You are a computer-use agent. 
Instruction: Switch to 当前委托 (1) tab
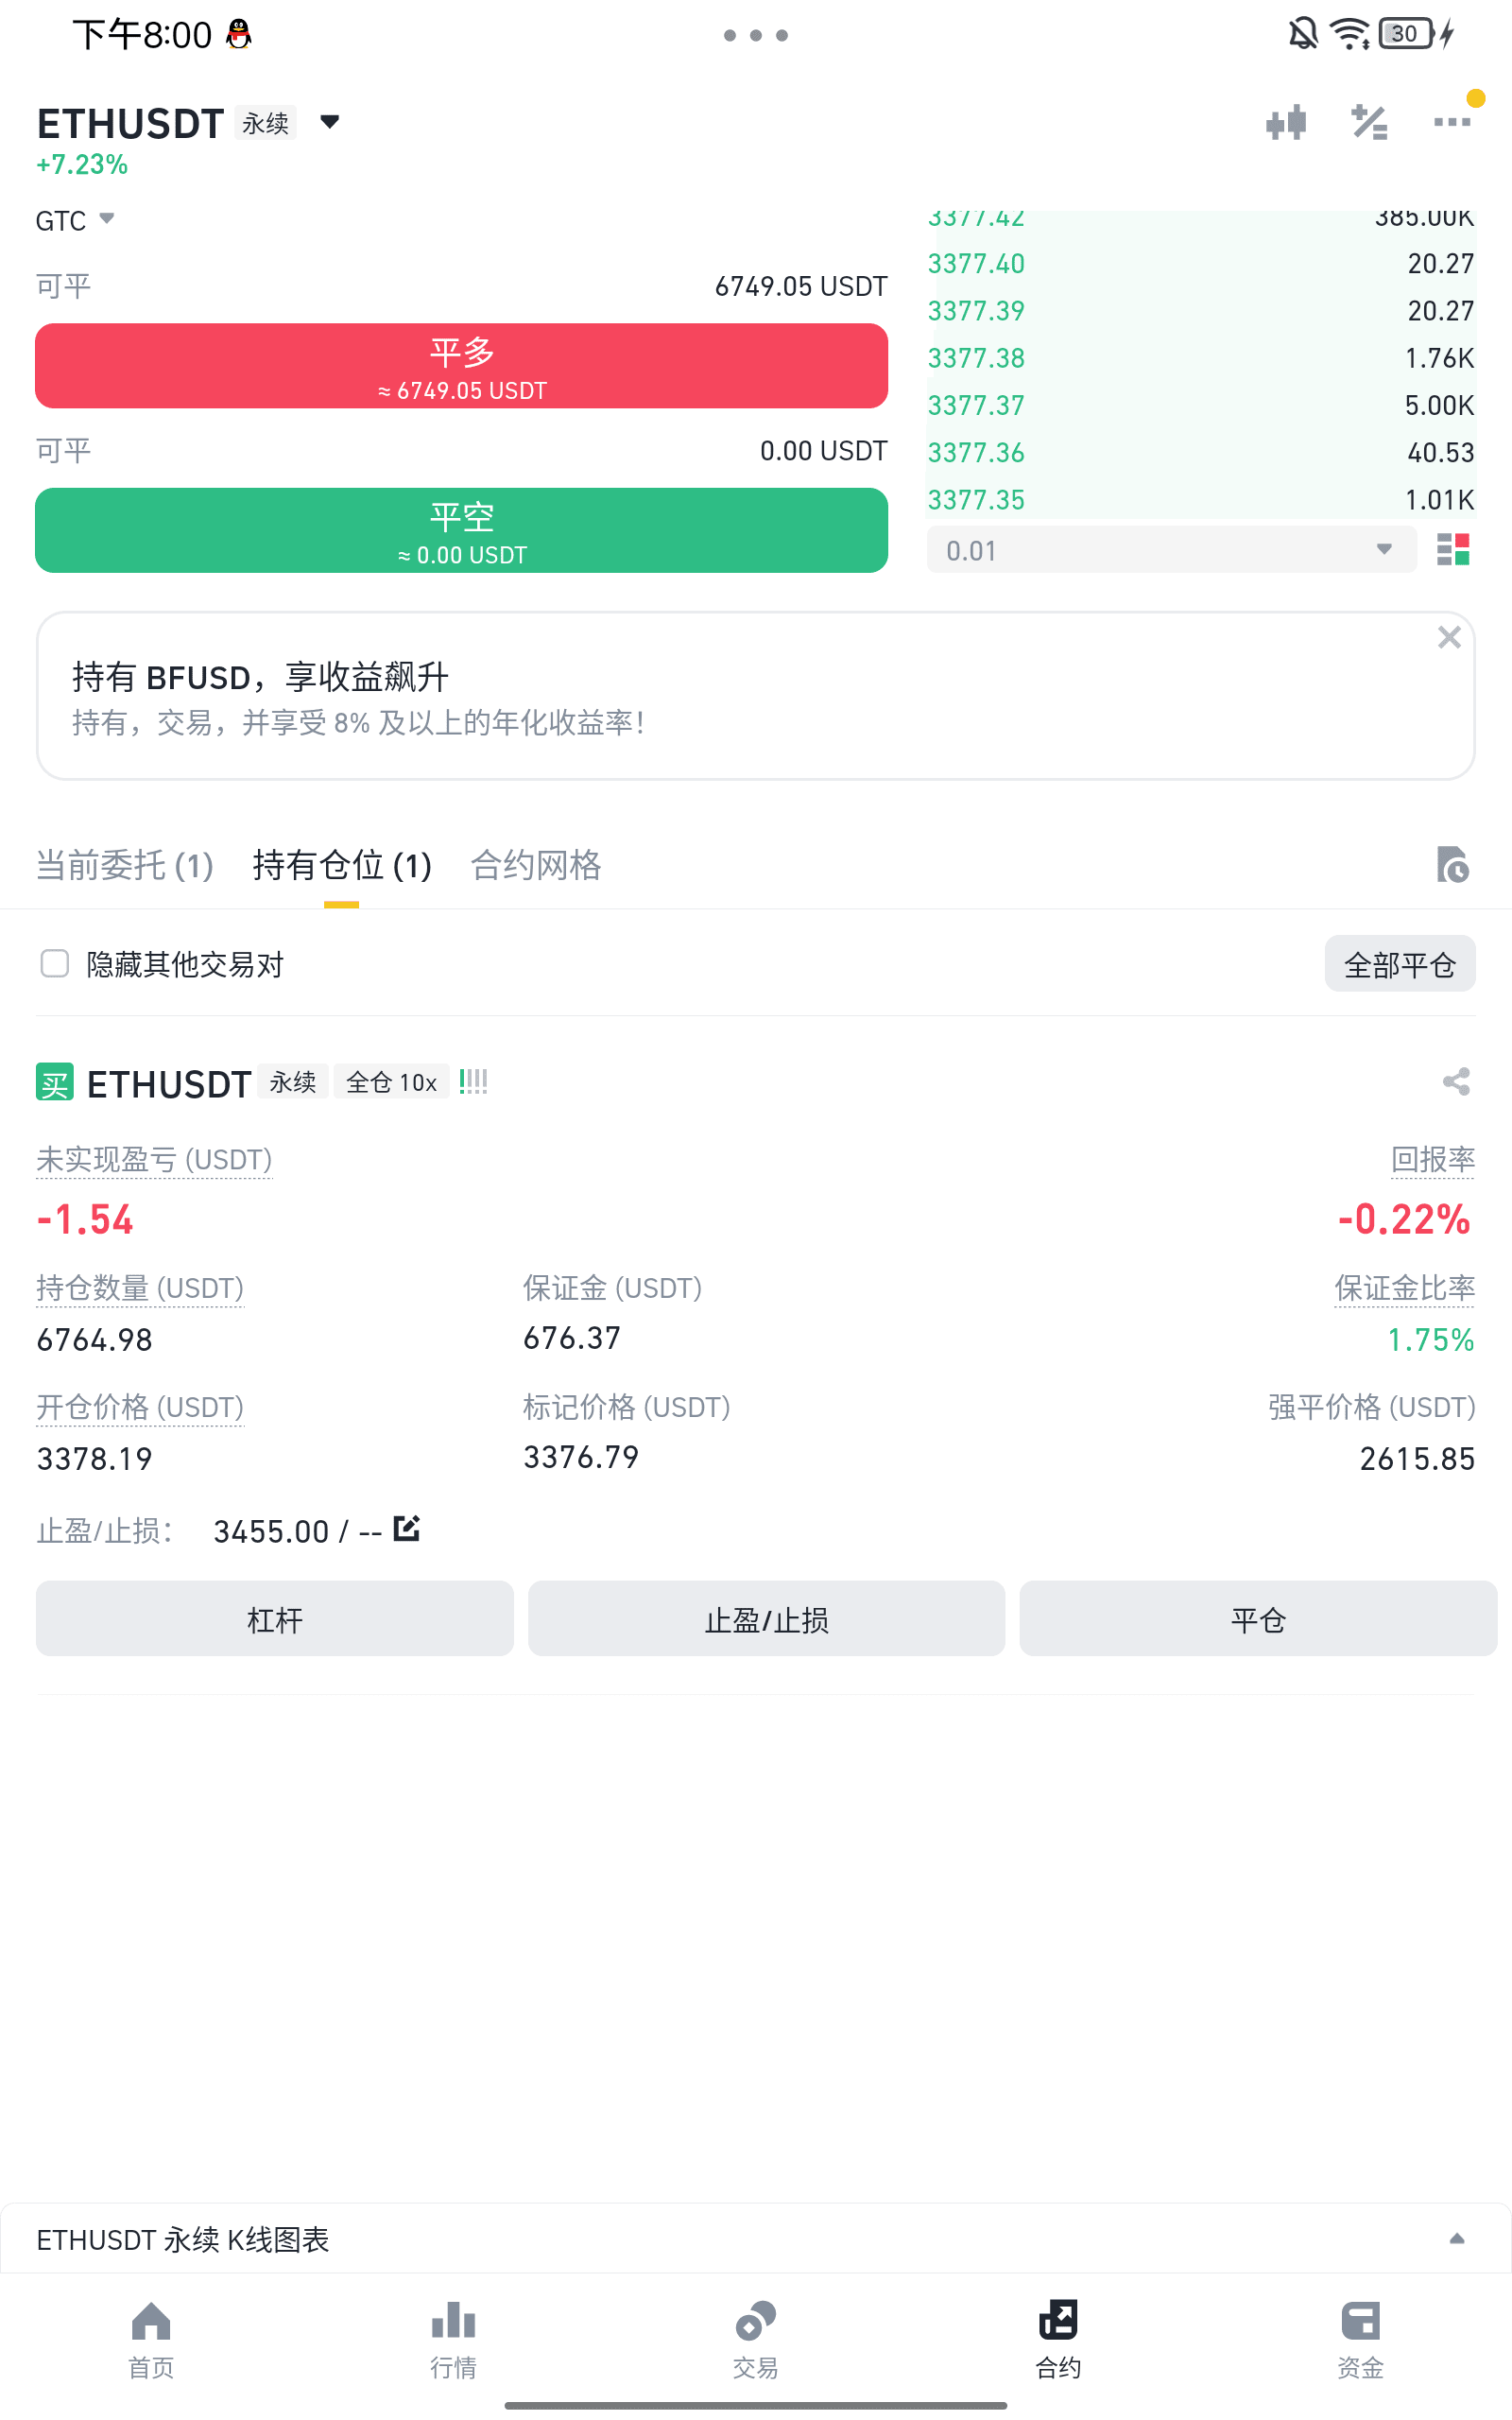(125, 865)
